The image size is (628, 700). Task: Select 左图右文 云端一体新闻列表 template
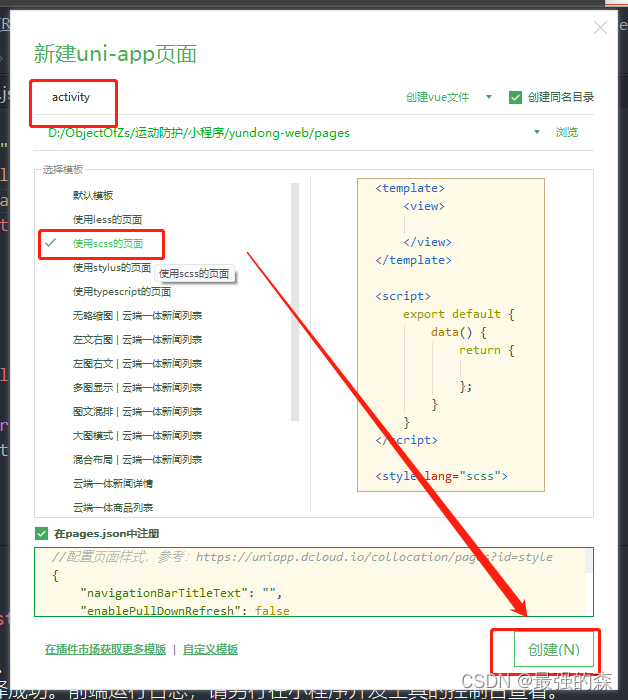(137, 364)
